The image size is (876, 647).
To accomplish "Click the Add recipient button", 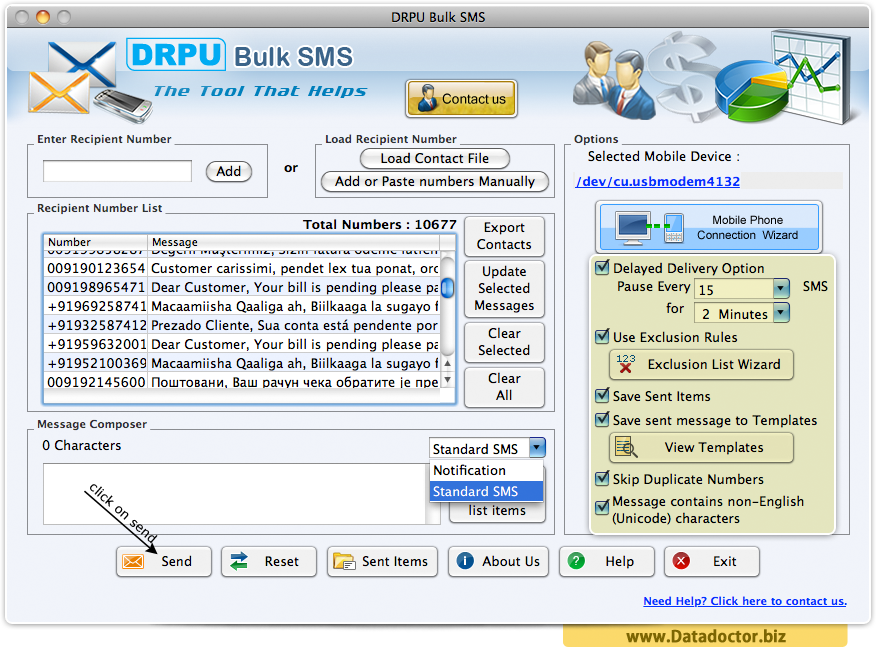I will point(229,172).
